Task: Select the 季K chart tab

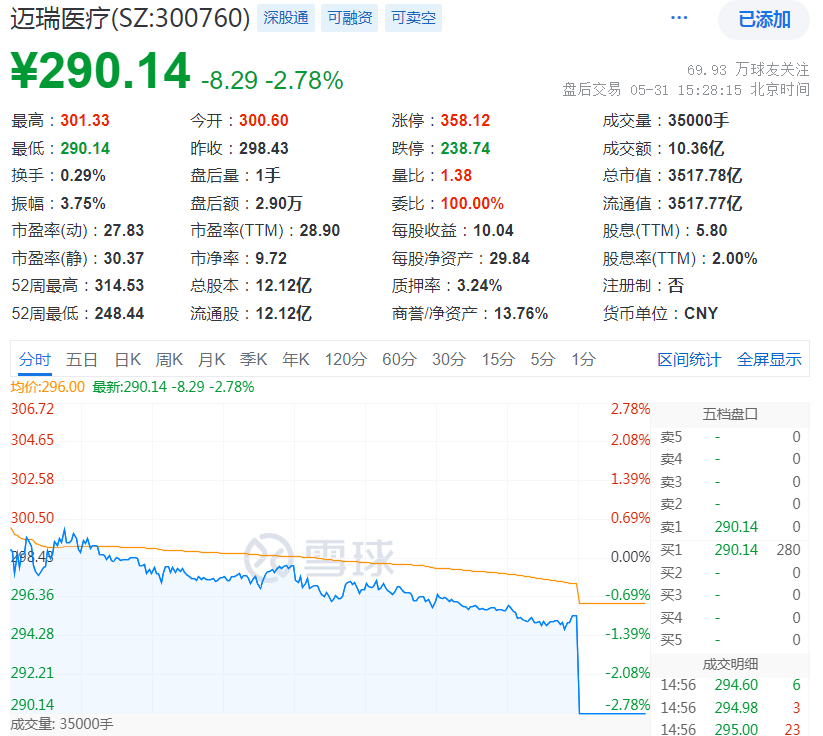Action: coord(254,360)
